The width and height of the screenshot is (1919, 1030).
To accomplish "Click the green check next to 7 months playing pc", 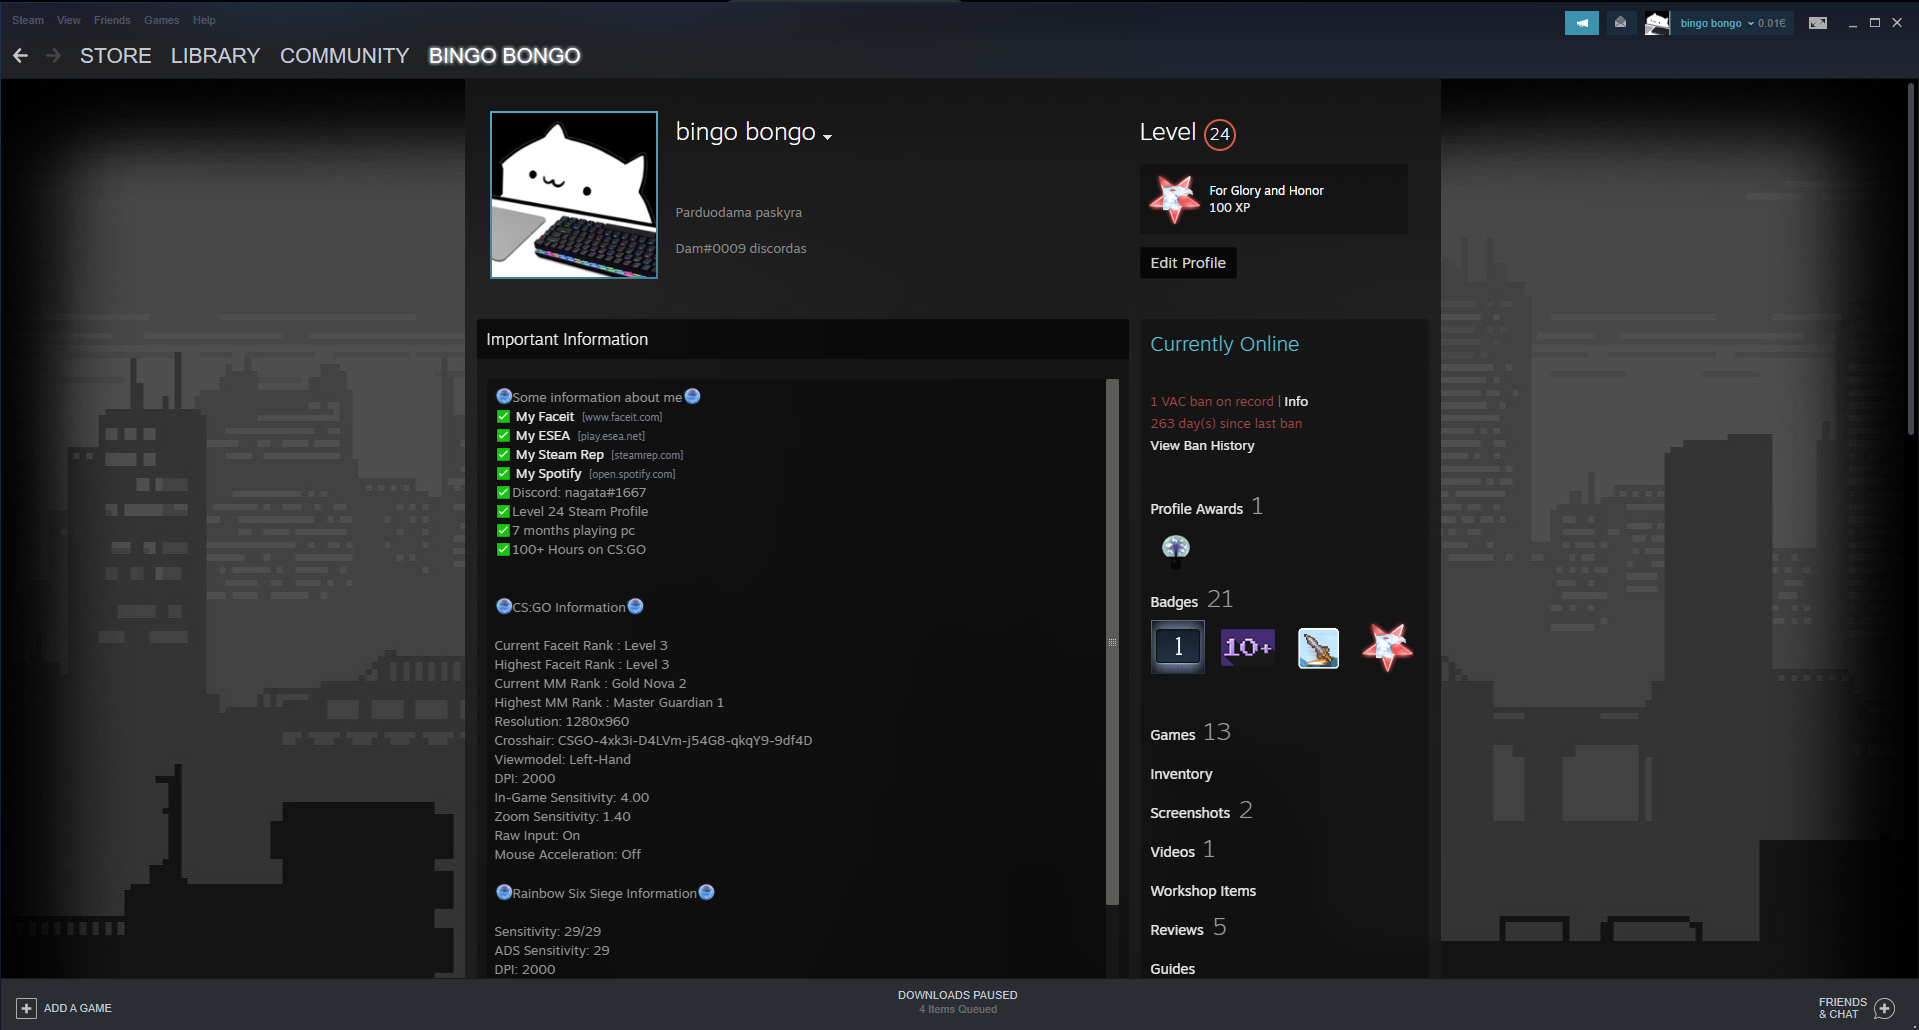I will tap(503, 530).
